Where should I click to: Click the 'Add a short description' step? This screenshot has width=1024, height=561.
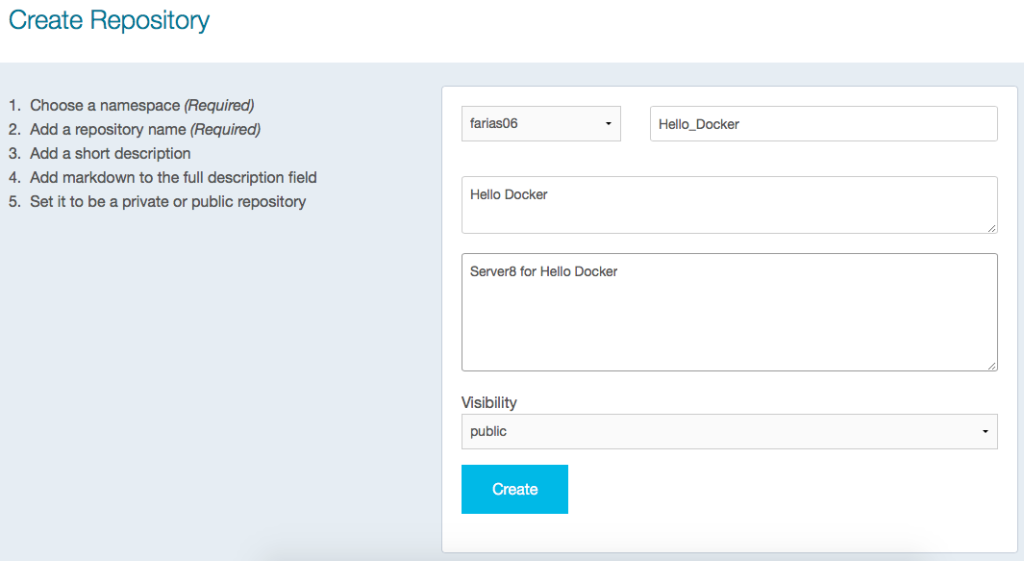110,153
